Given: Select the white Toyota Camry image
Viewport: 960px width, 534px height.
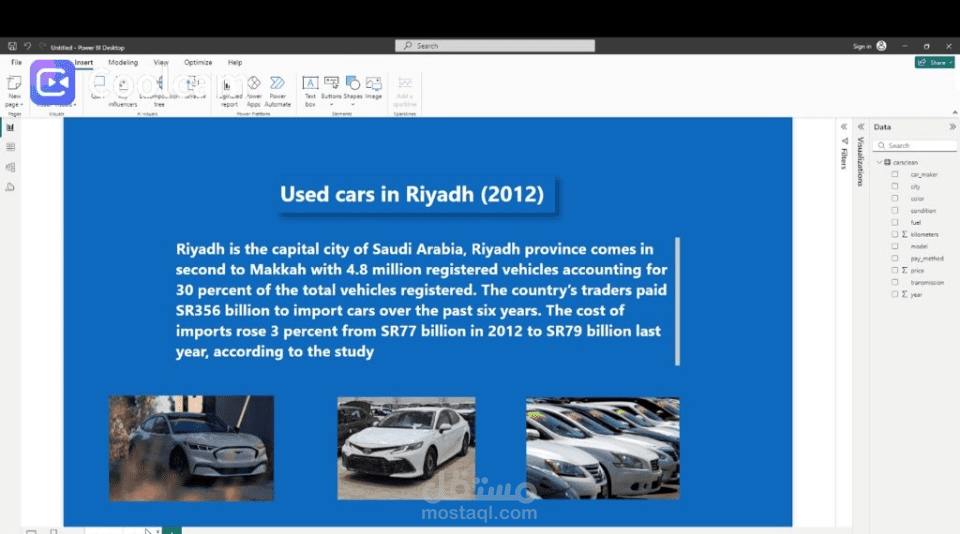Looking at the screenshot, I should pos(406,448).
